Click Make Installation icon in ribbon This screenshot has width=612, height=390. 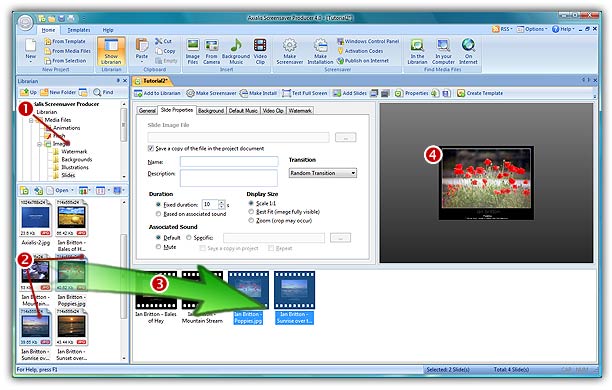[x=320, y=51]
